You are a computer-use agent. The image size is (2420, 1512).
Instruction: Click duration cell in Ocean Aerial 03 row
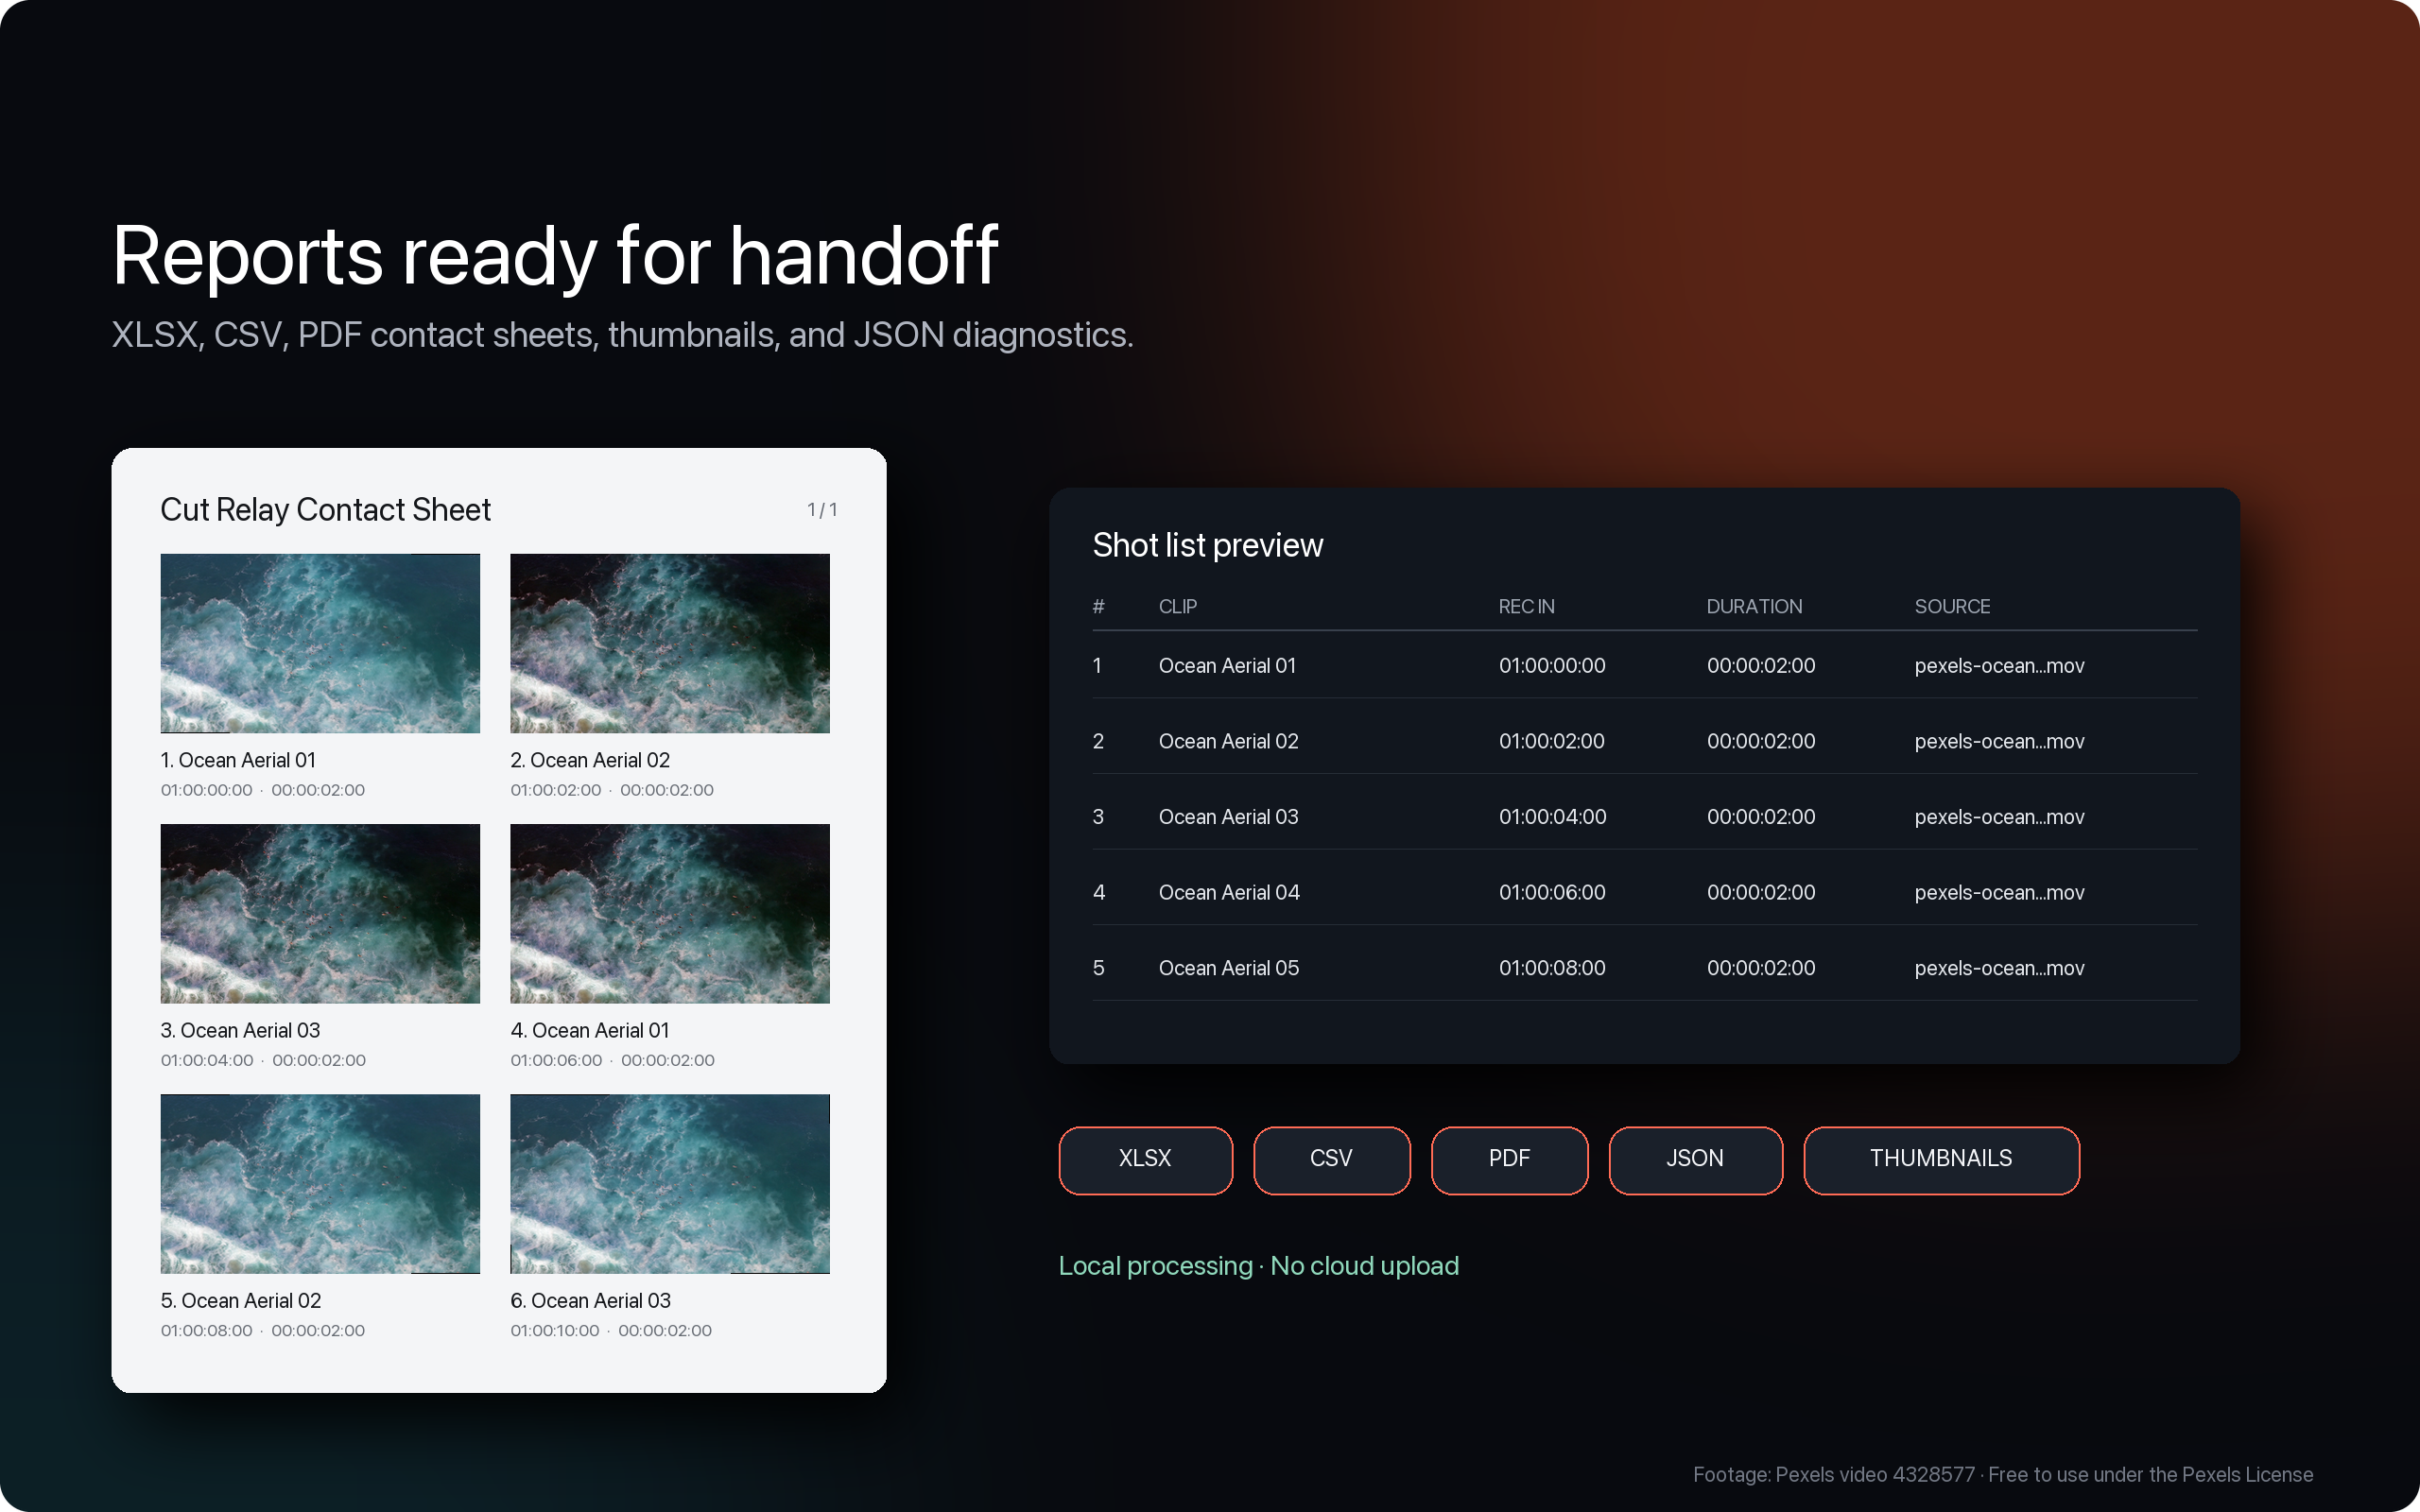tap(1761, 817)
